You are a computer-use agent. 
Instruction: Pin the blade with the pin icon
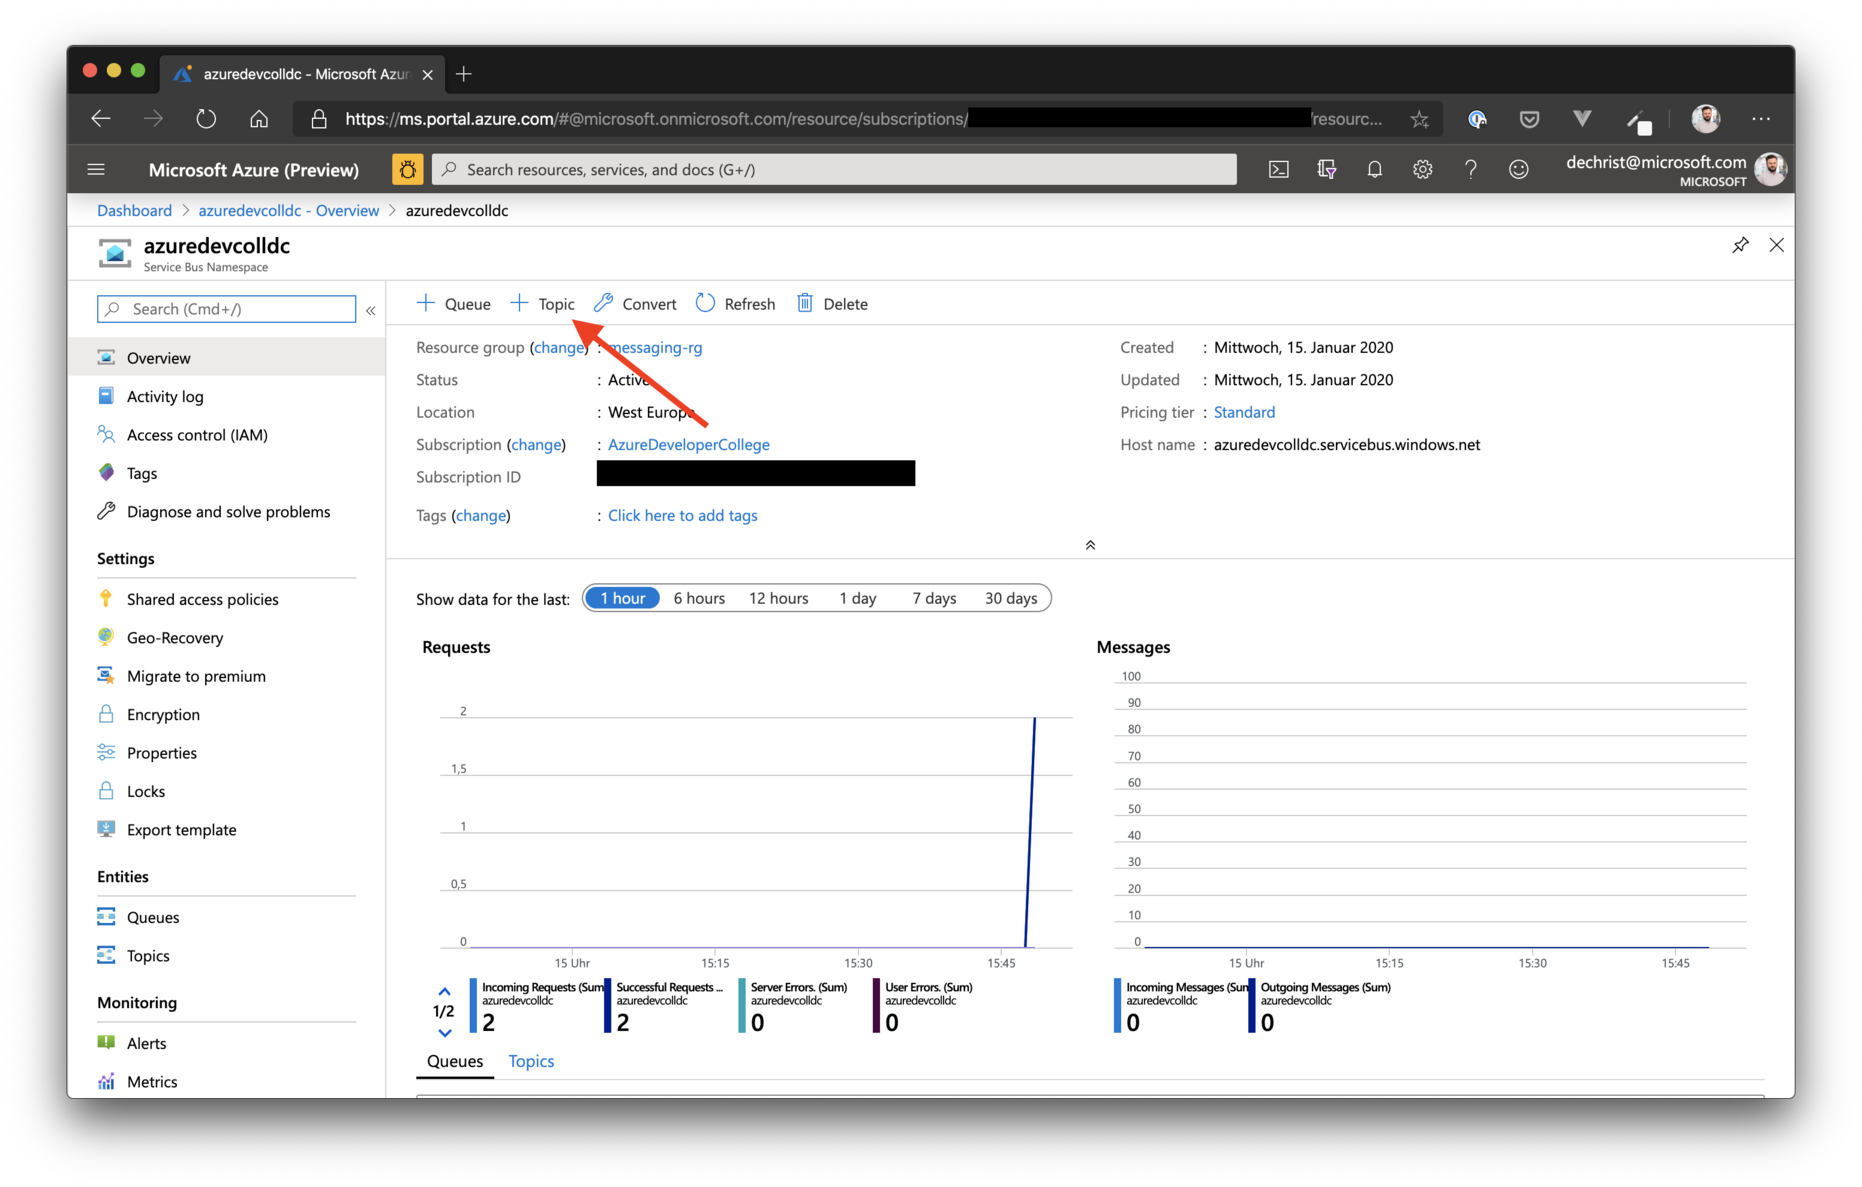point(1740,245)
